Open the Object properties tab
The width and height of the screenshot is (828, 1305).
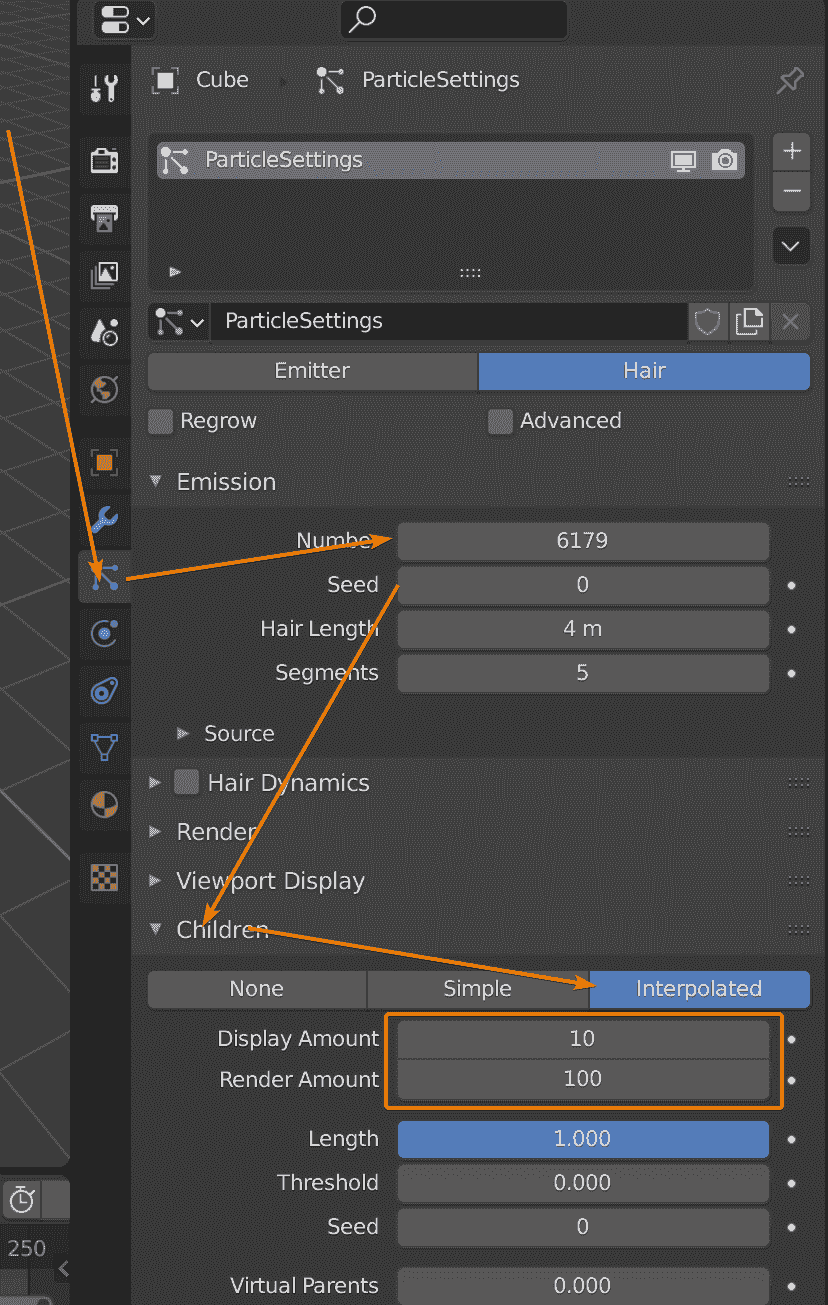pos(104,462)
